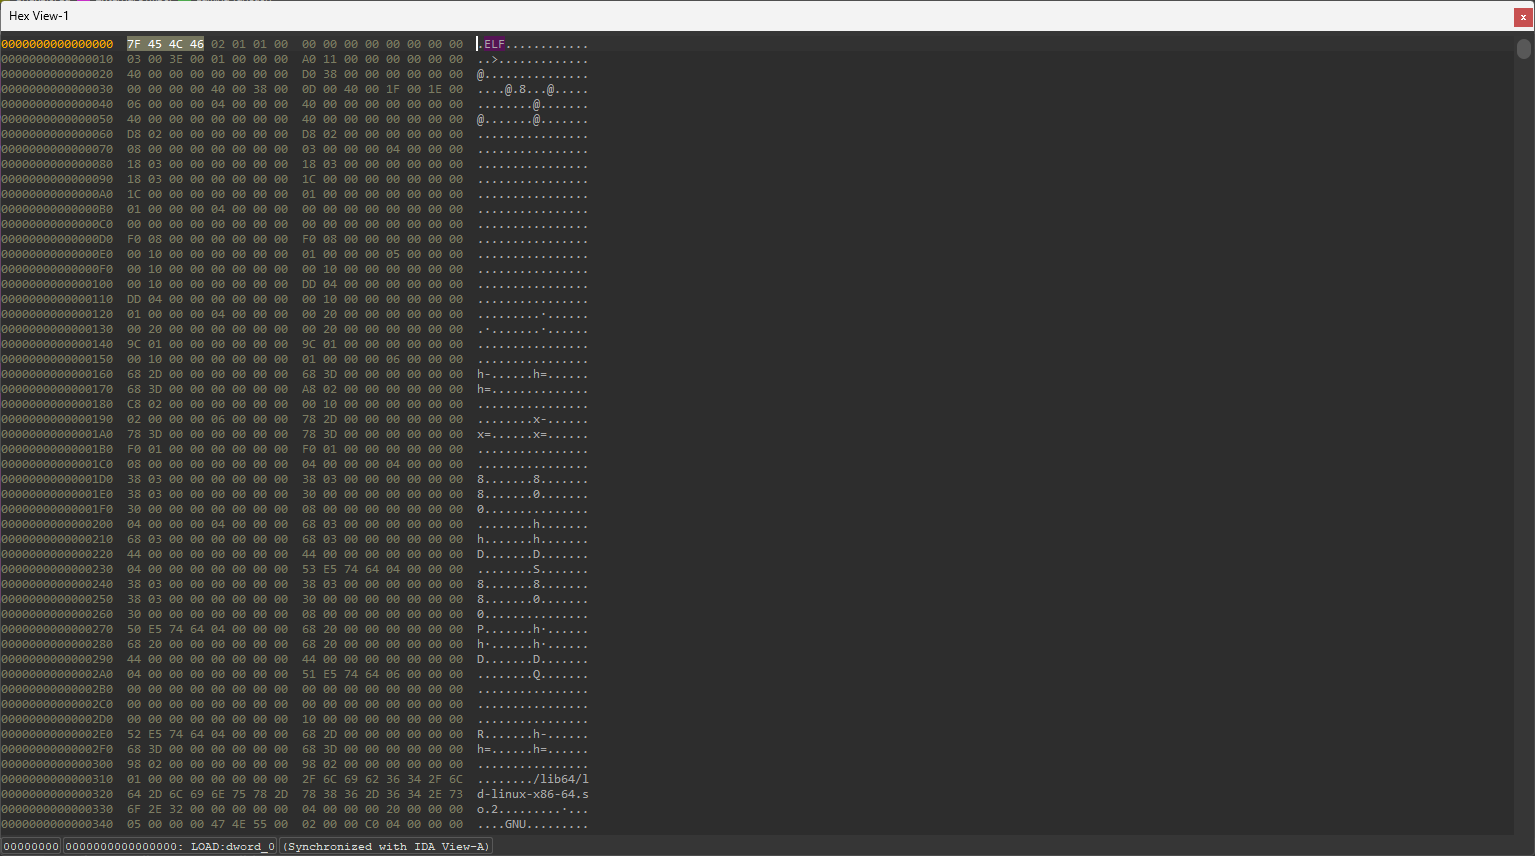Click byte C8 at row 0000000000000180
The image size is (1535, 856).
tap(134, 404)
